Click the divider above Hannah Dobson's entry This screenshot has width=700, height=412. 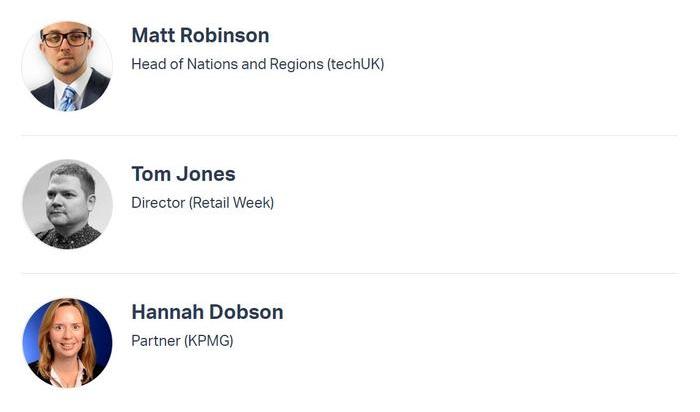click(x=350, y=273)
